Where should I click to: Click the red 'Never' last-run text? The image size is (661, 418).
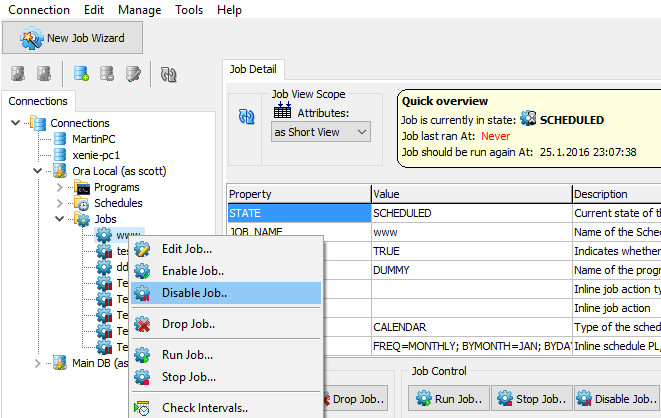[495, 136]
